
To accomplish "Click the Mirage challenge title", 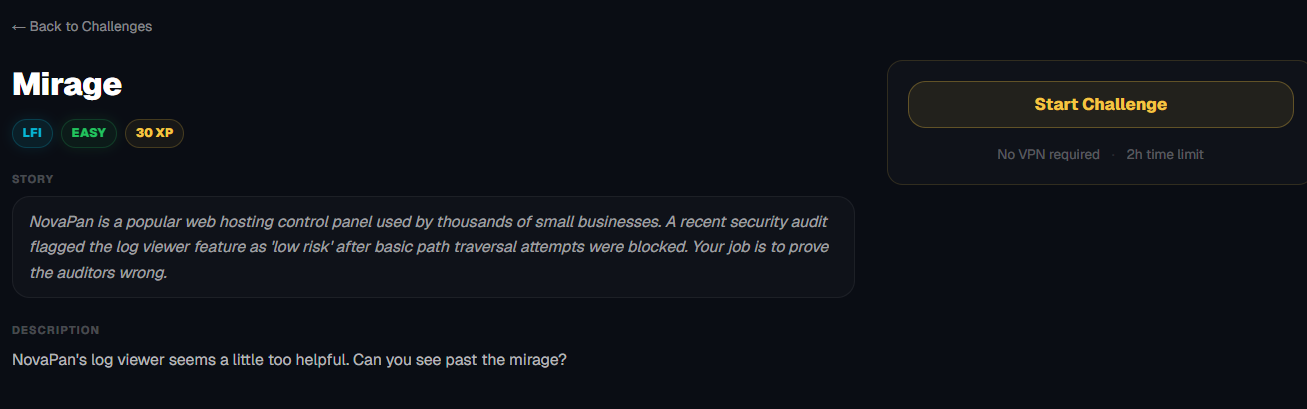I will (67, 85).
